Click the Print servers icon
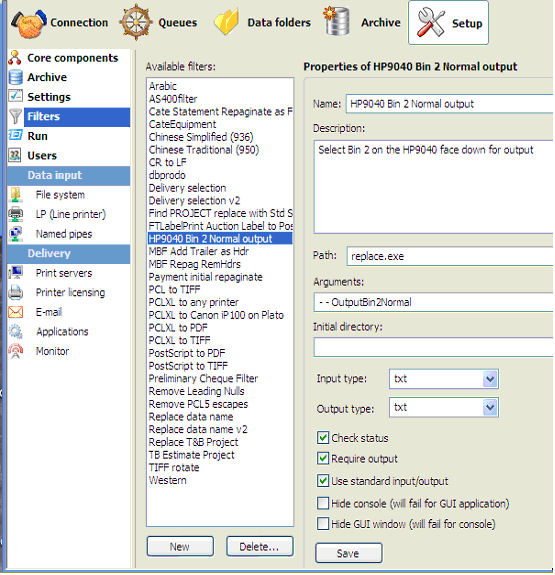Viewport: 555px width, 575px height. [x=15, y=273]
